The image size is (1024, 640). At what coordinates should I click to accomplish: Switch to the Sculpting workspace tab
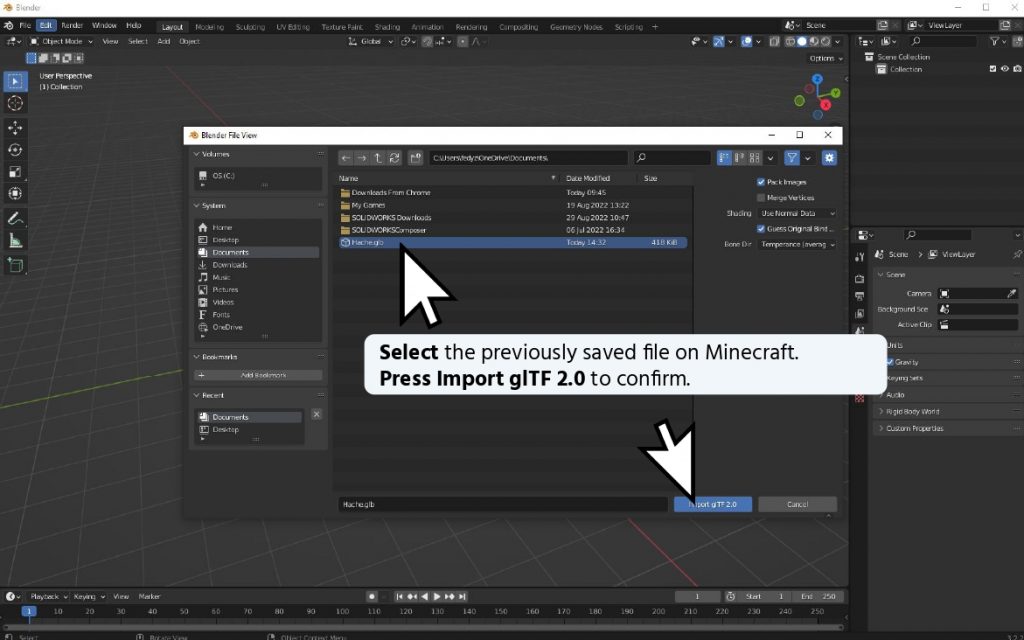(x=250, y=27)
